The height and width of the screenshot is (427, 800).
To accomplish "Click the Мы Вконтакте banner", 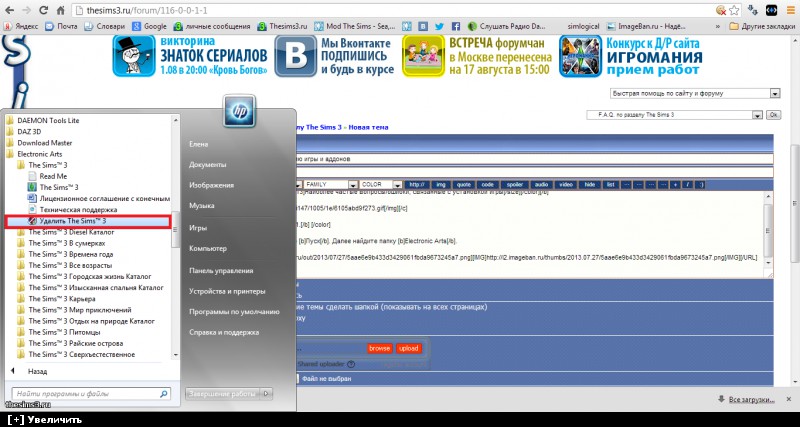I will (x=335, y=56).
